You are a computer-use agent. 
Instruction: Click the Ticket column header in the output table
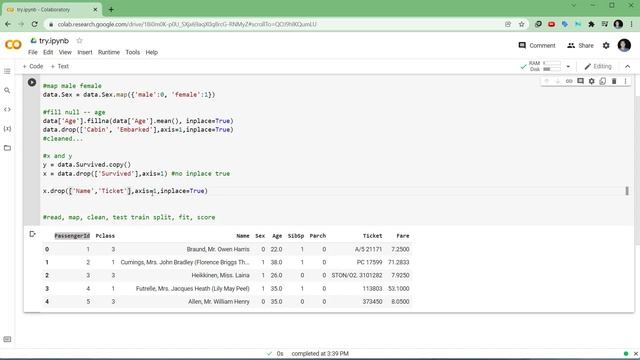[372, 236]
